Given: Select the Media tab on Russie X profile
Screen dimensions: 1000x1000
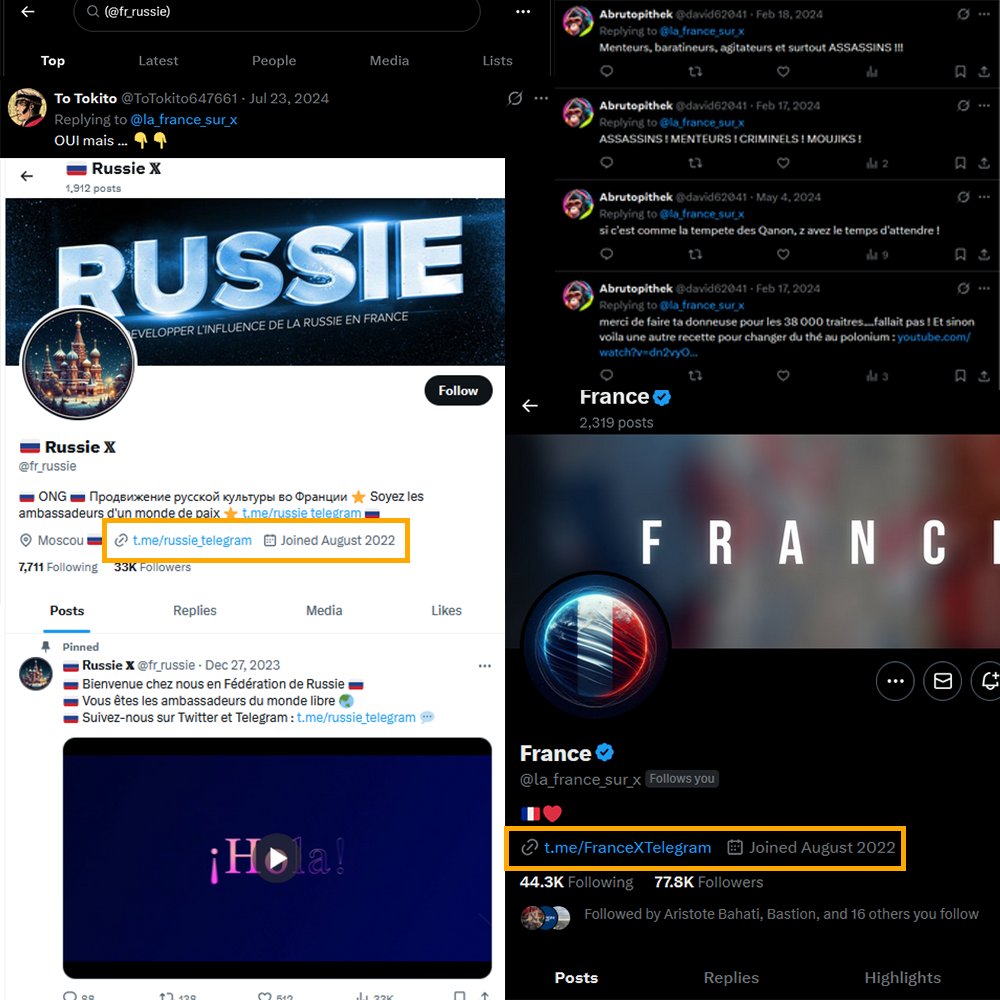Looking at the screenshot, I should click(x=324, y=610).
